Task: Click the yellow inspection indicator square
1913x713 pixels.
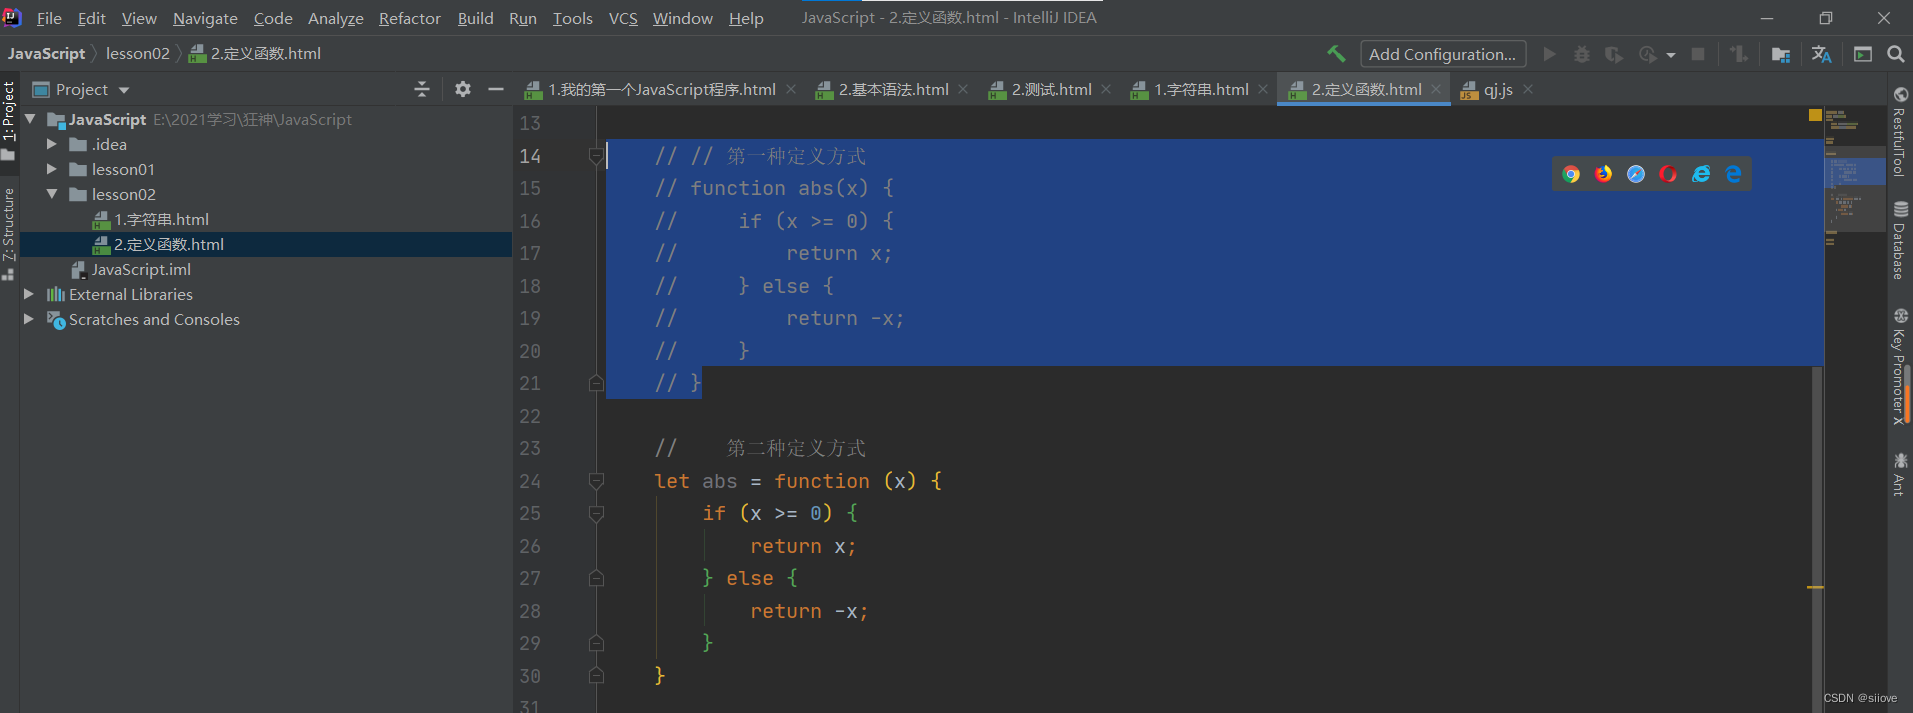Action: point(1815,115)
